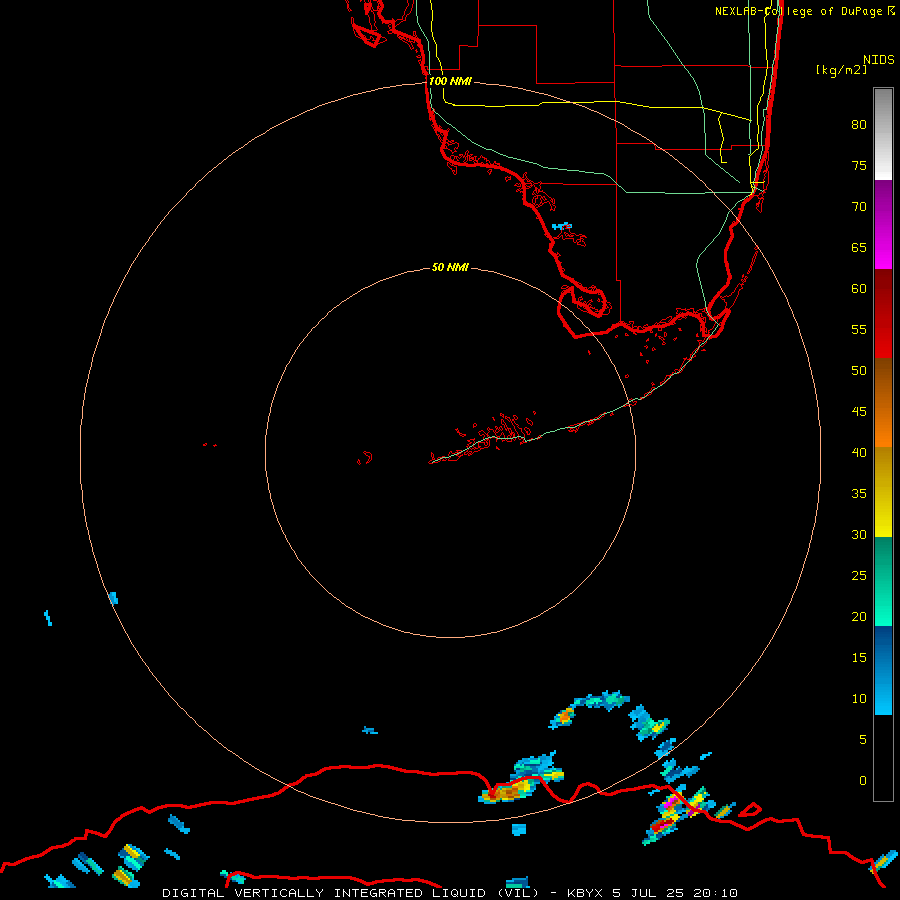
Task: Click the 20 value on color scale
Action: pyautogui.click(x=859, y=616)
